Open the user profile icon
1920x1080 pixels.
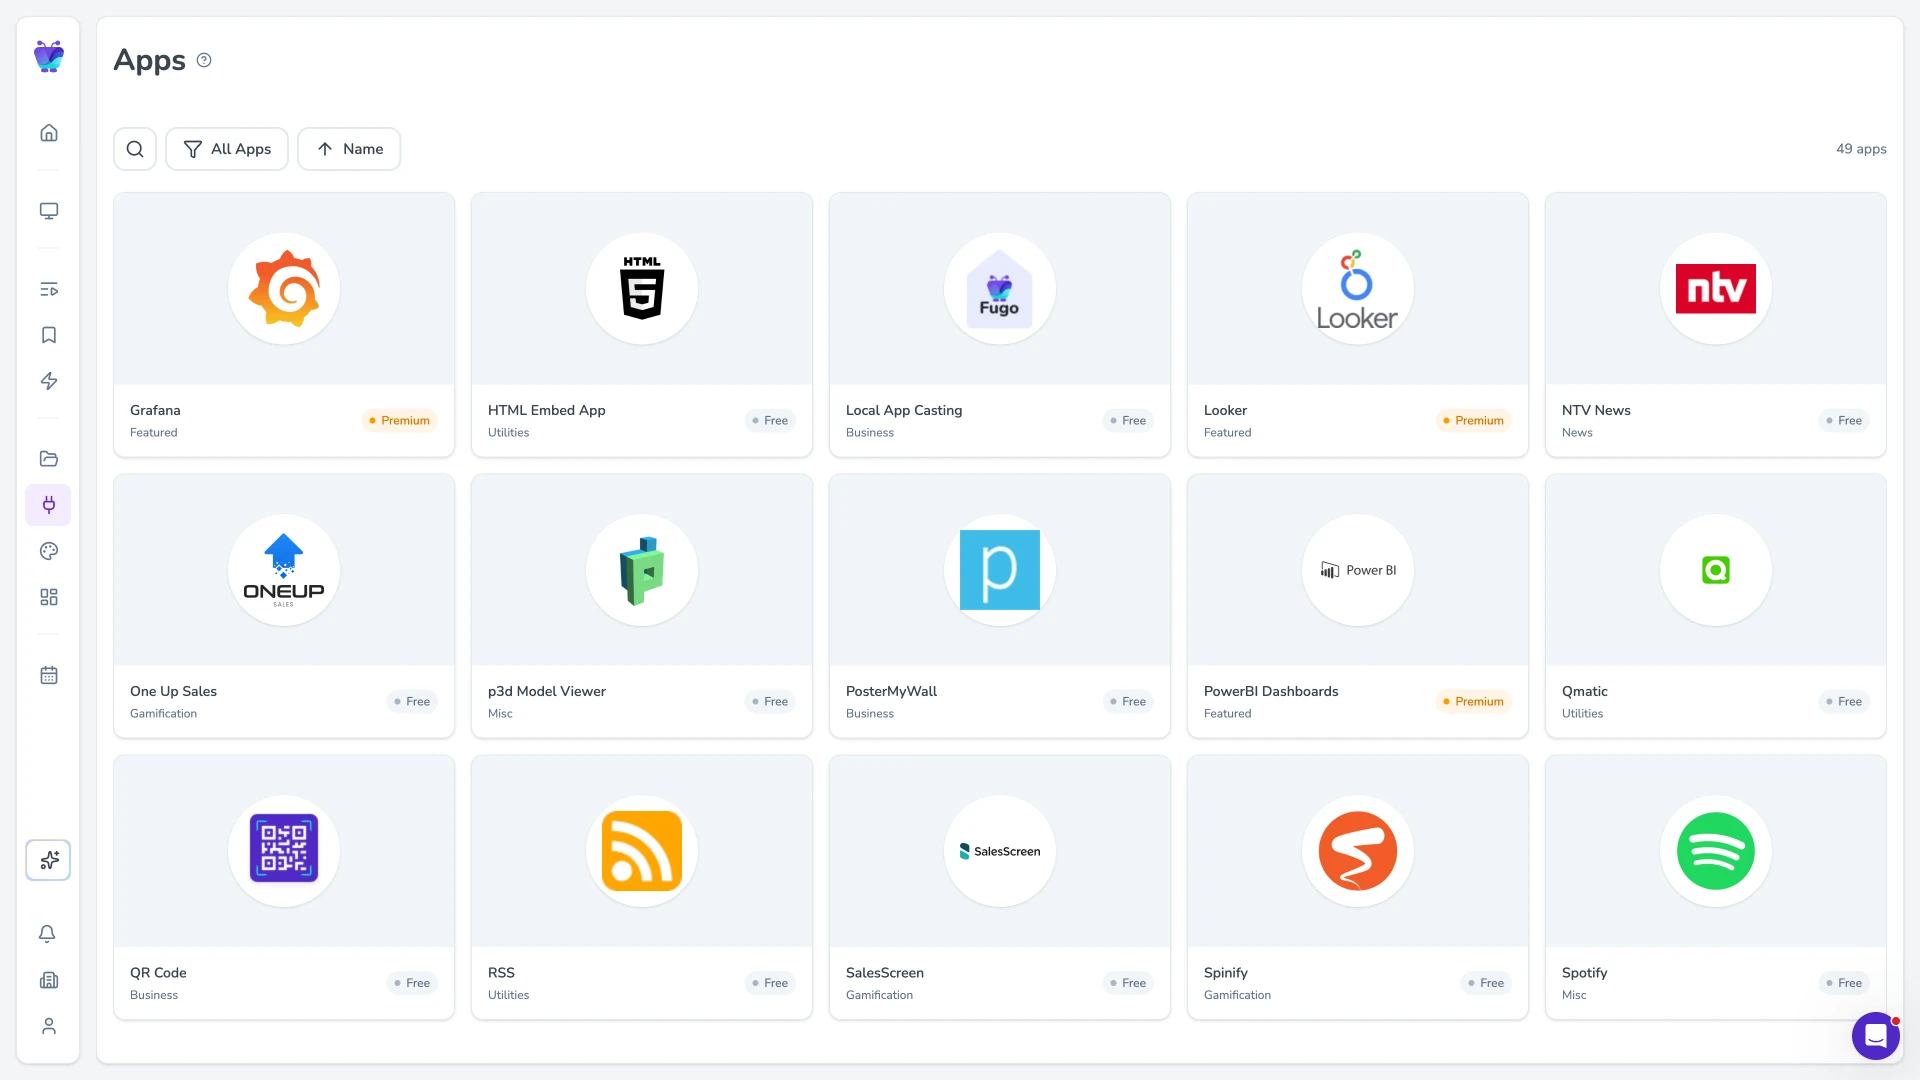pos(48,1026)
